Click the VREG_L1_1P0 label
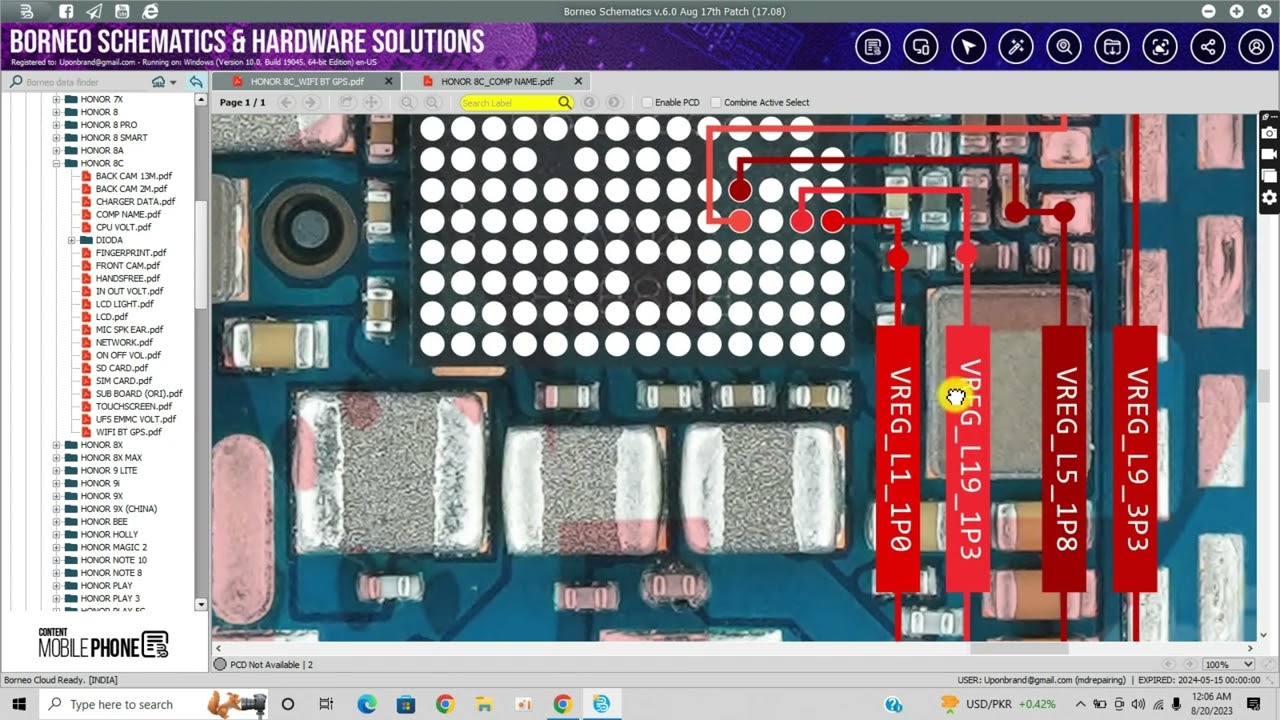Viewport: 1280px width, 720px height. 898,459
